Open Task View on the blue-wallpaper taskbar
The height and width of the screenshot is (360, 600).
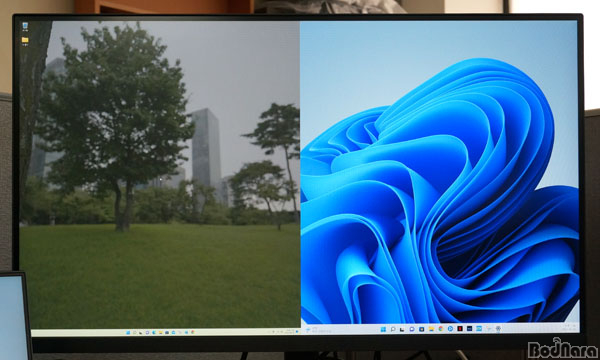coord(402,329)
